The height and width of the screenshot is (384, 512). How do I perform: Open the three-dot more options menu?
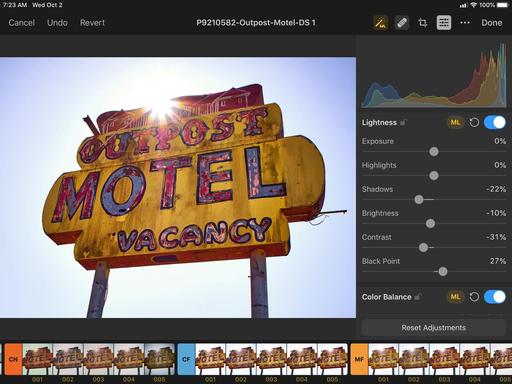465,23
